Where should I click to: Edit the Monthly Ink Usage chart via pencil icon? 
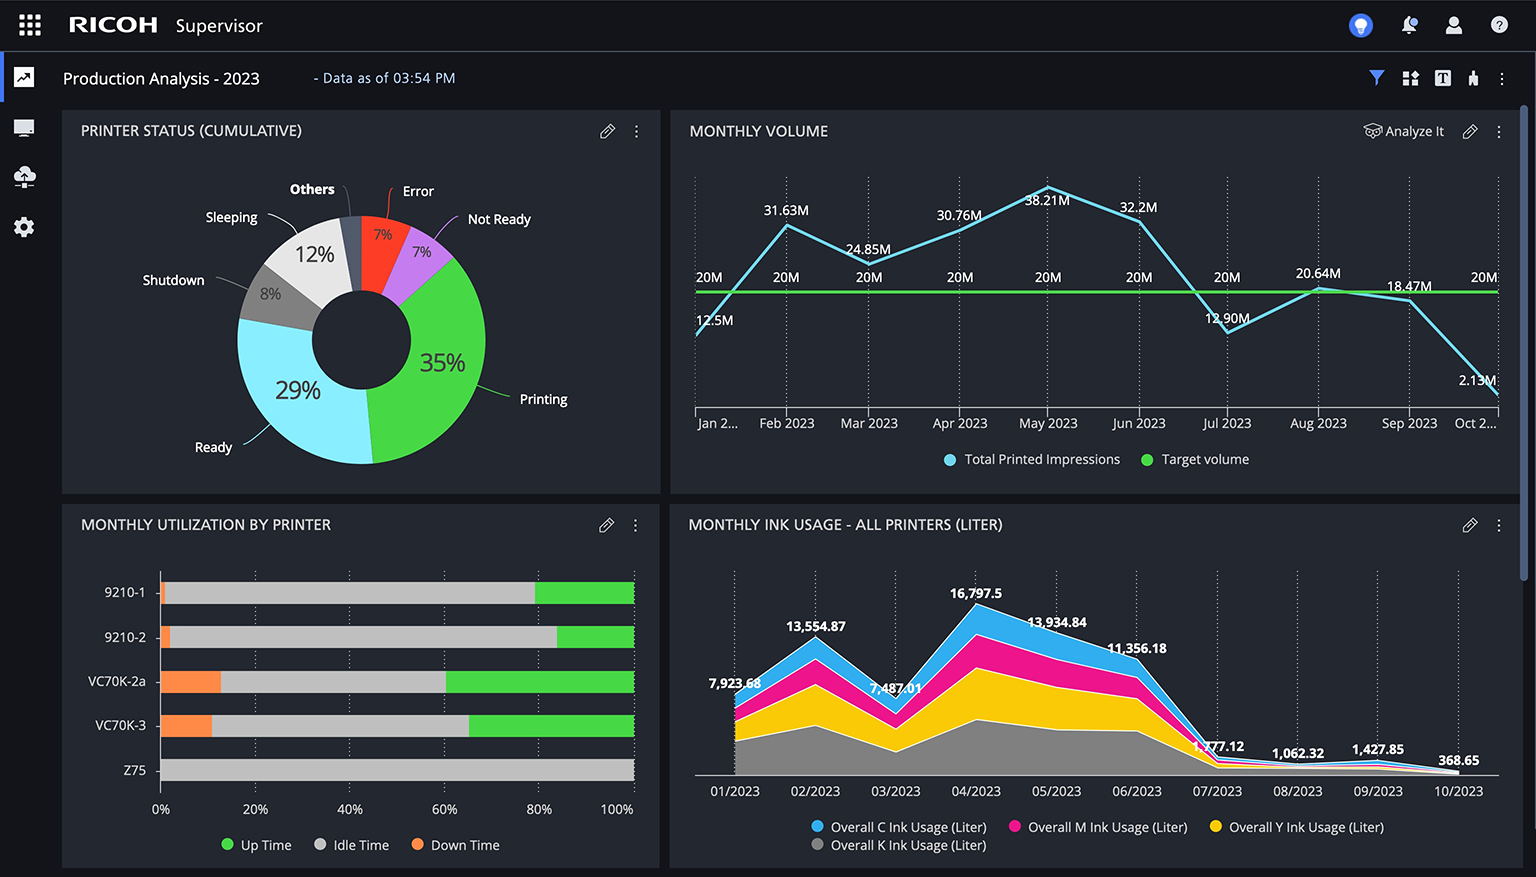(1470, 524)
